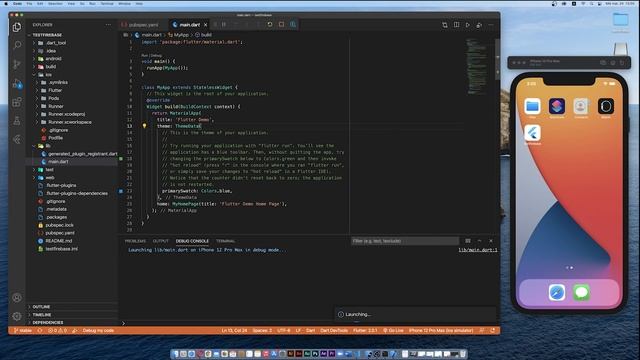The width and height of the screenshot is (640, 360).
Task: Click the simulator rotate icon
Action: coord(622,62)
